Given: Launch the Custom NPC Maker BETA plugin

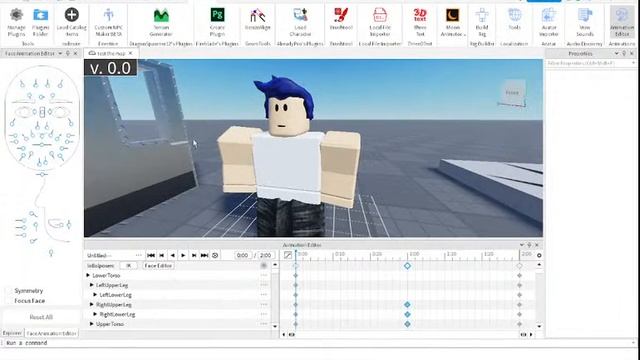Looking at the screenshot, I should tap(108, 22).
